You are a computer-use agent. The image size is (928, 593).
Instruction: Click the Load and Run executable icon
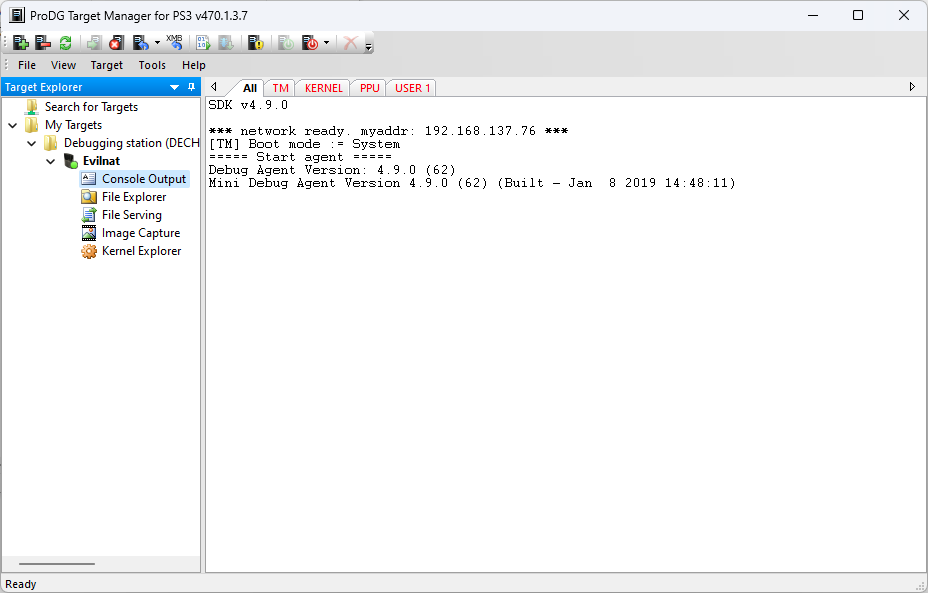pos(203,43)
